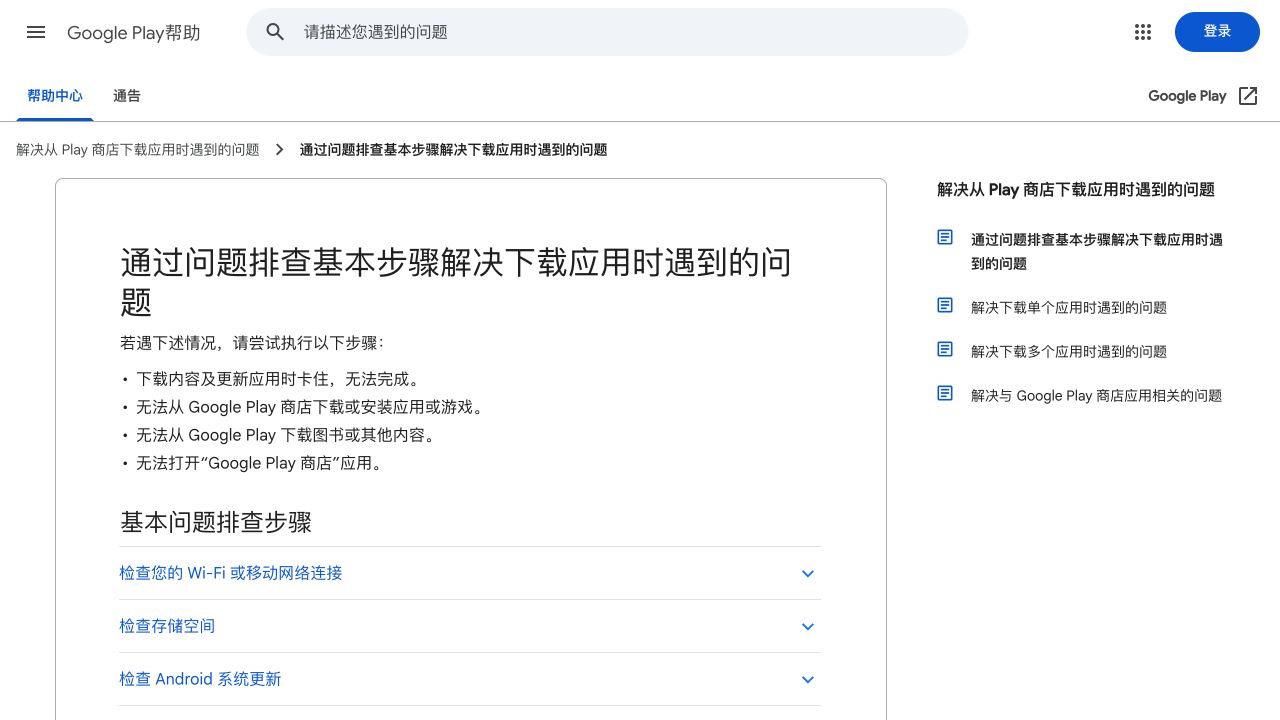Open the 检查存储空间 section
Screen dimensions: 1280x720
pos(470,626)
